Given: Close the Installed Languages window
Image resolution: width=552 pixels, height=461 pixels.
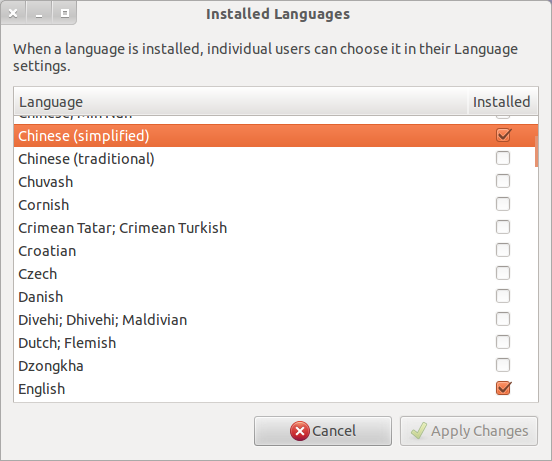Looking at the screenshot, I should point(13,13).
